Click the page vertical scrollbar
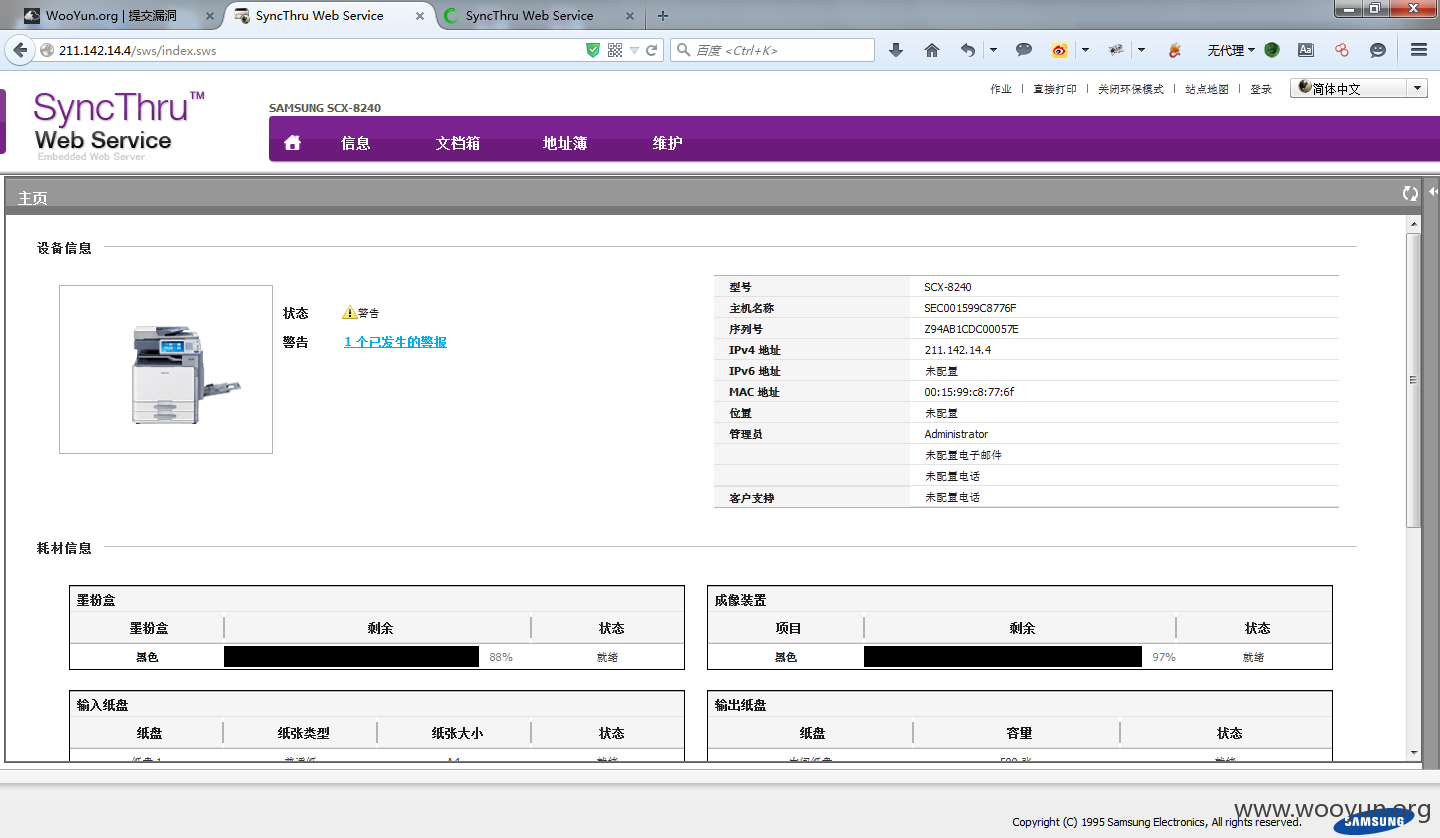Screen dimensions: 1440x838 coord(1413,380)
